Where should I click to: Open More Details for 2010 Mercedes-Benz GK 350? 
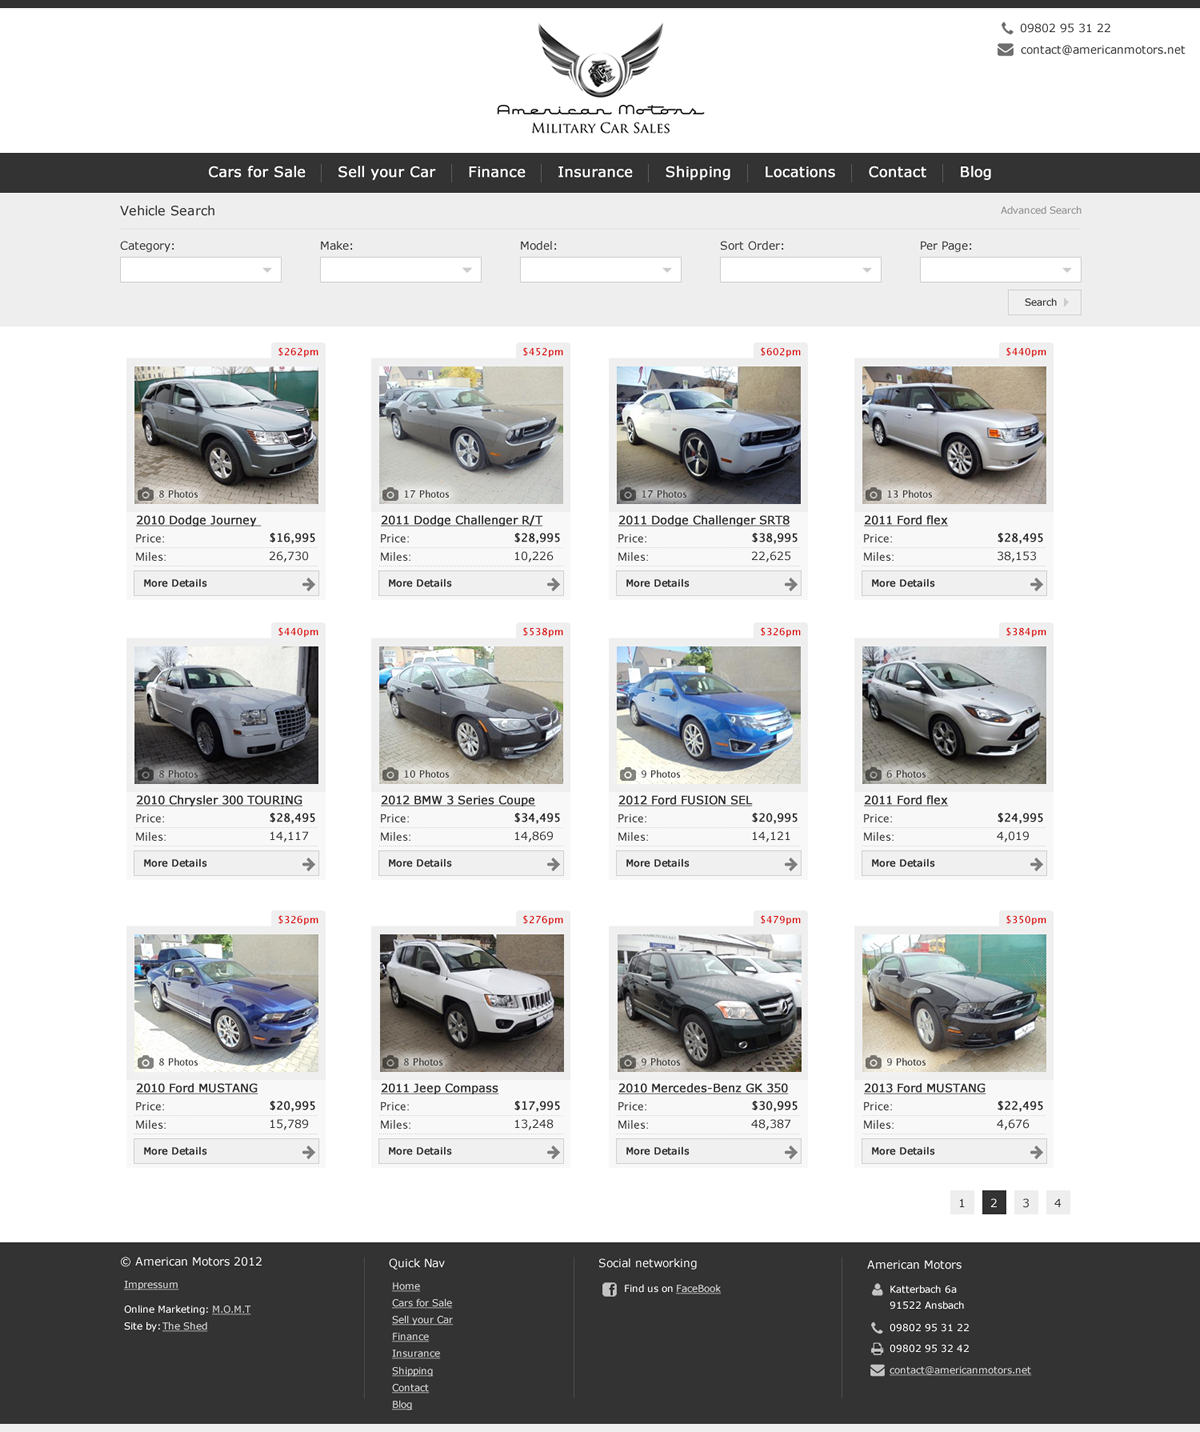(709, 1151)
